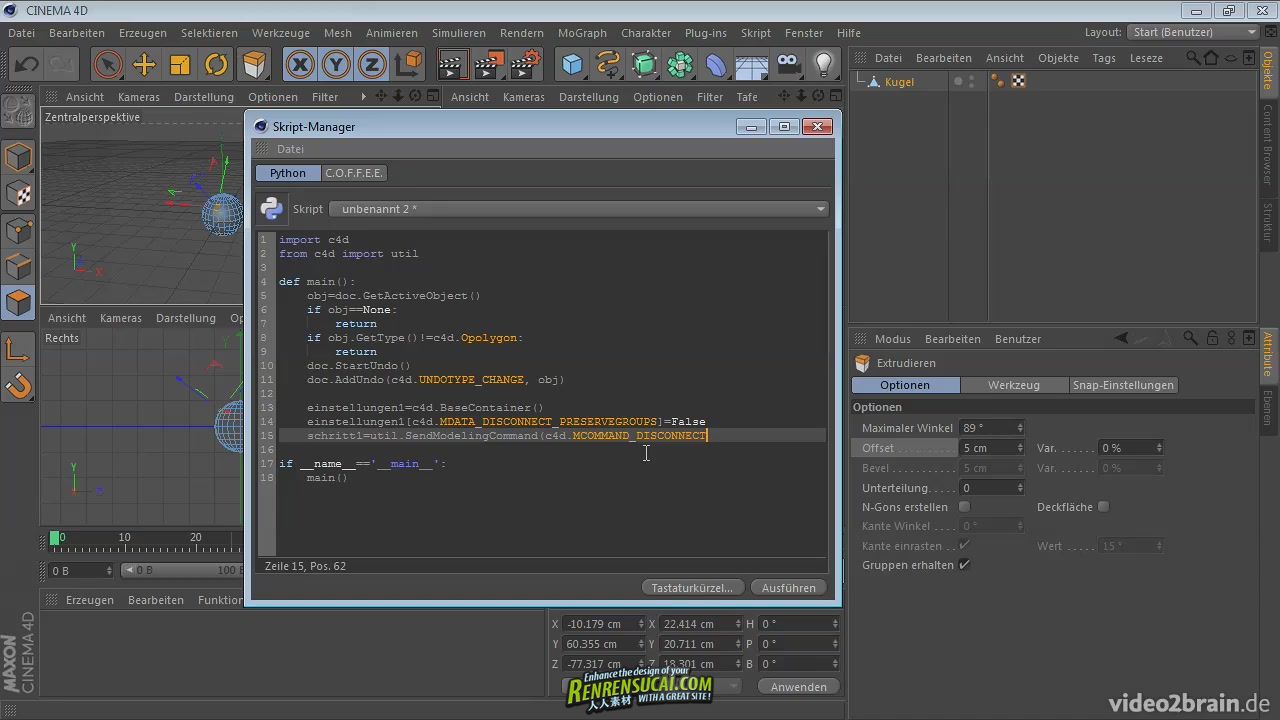Switch to the C.O.F.F.E.E. tab

click(x=354, y=173)
